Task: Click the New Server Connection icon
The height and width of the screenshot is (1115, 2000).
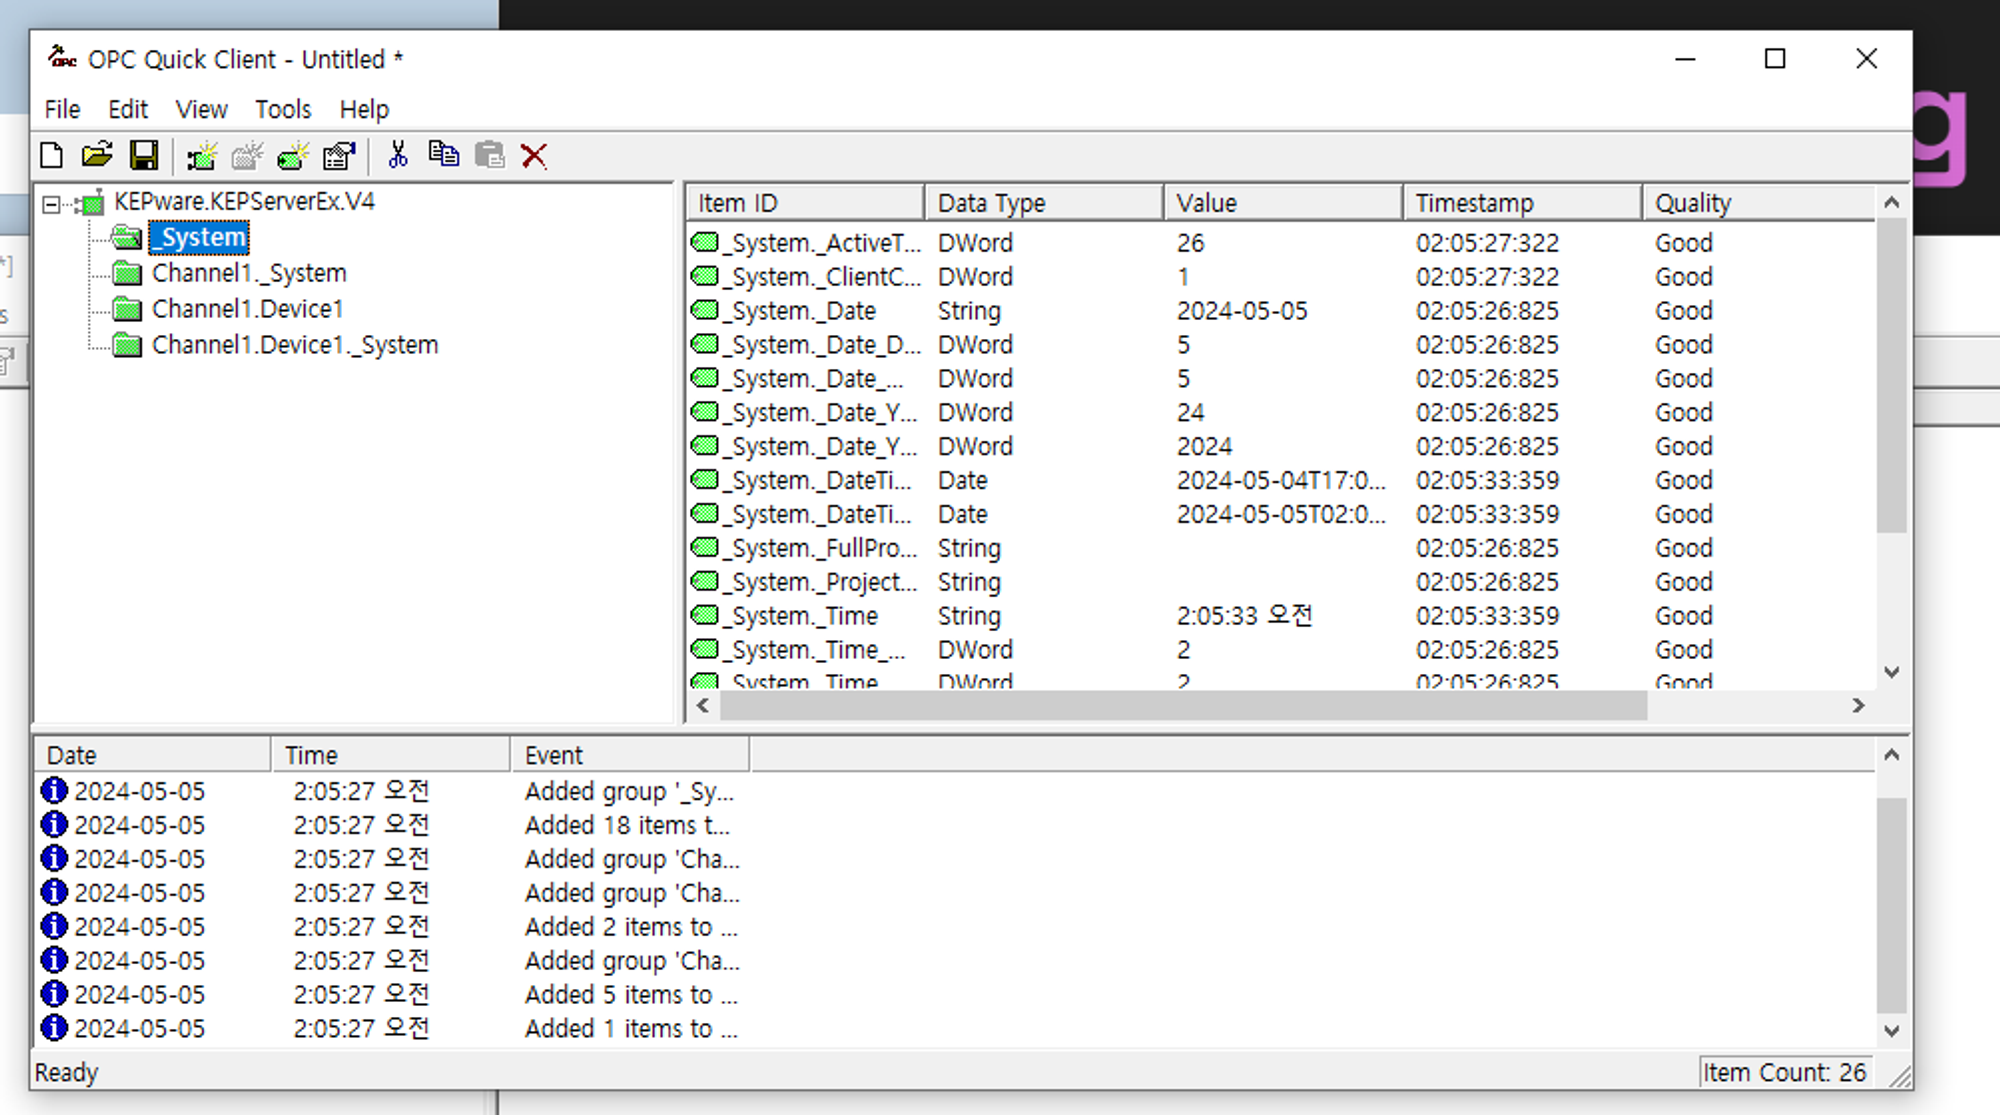Action: (x=202, y=156)
